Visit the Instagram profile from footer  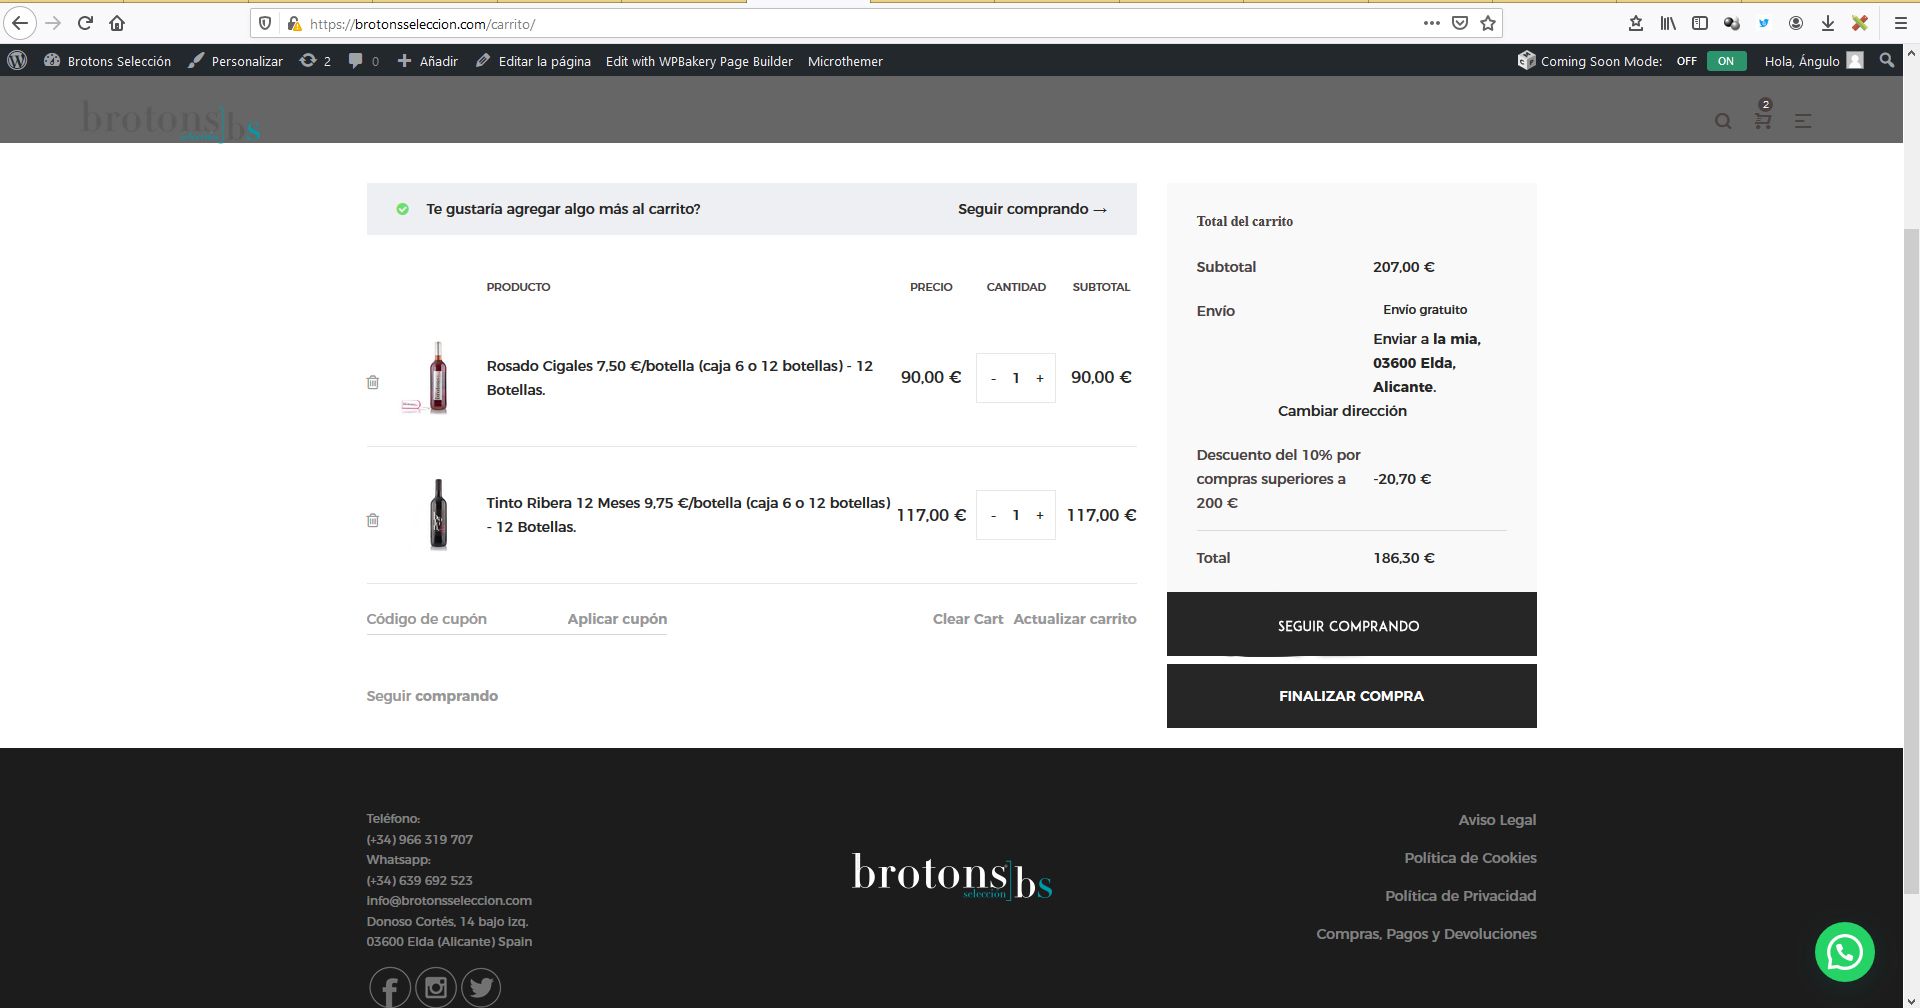(x=436, y=988)
